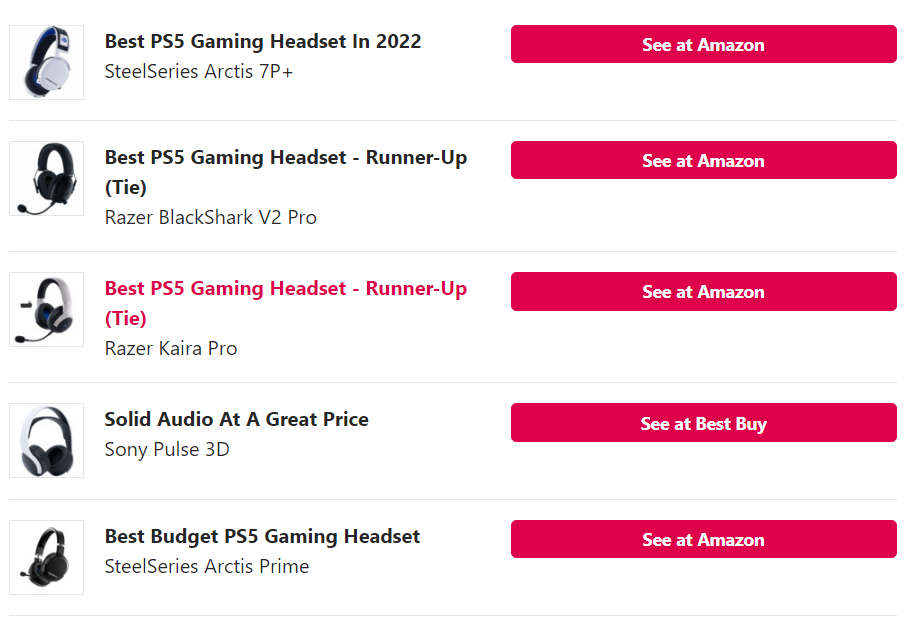Open SteelSeries Arctis 7P+ headset thumbnail
The height and width of the screenshot is (618, 918).
click(46, 62)
